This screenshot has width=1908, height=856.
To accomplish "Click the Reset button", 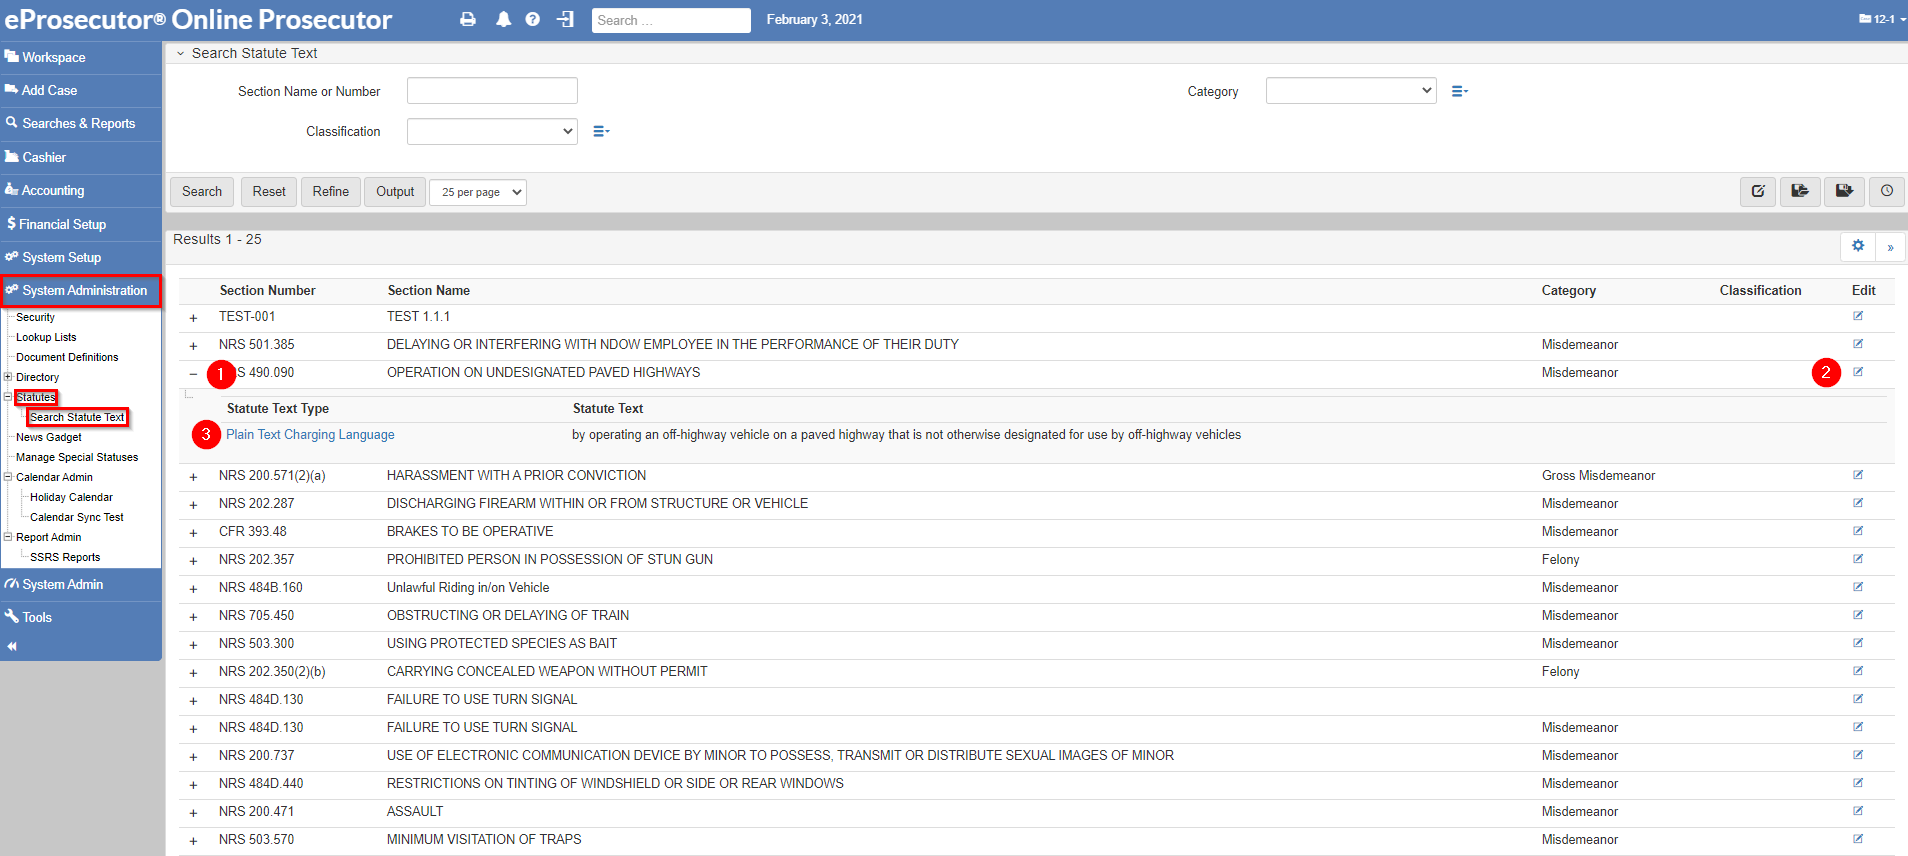I will click(x=269, y=191).
